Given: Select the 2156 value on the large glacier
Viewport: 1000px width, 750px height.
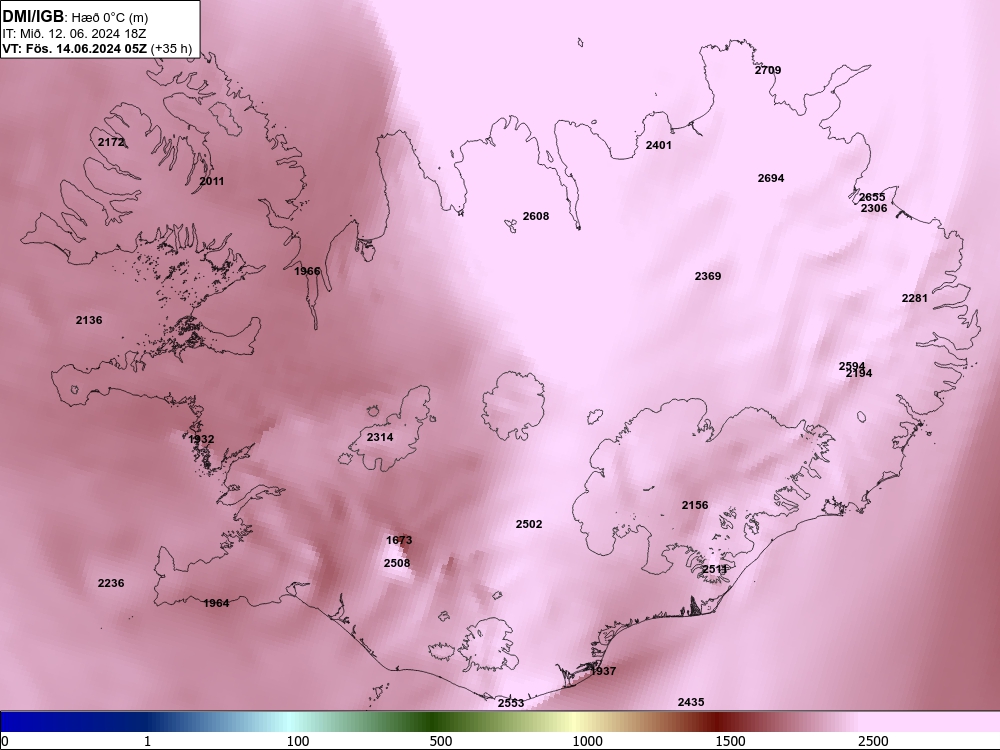Looking at the screenshot, I should pyautogui.click(x=695, y=505).
